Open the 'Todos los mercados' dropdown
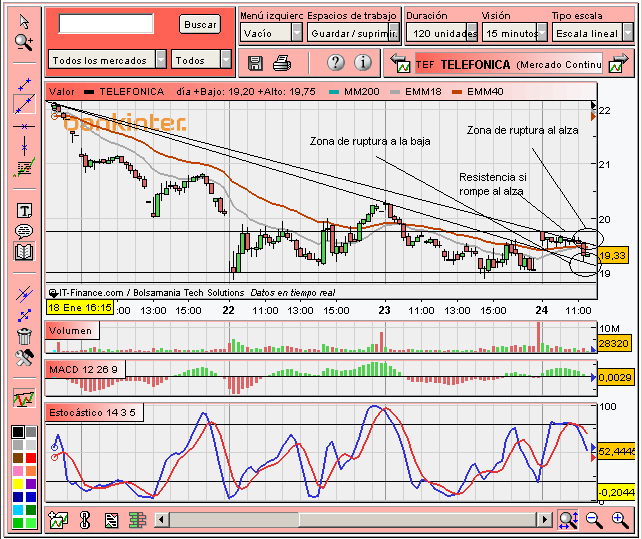 pos(107,60)
